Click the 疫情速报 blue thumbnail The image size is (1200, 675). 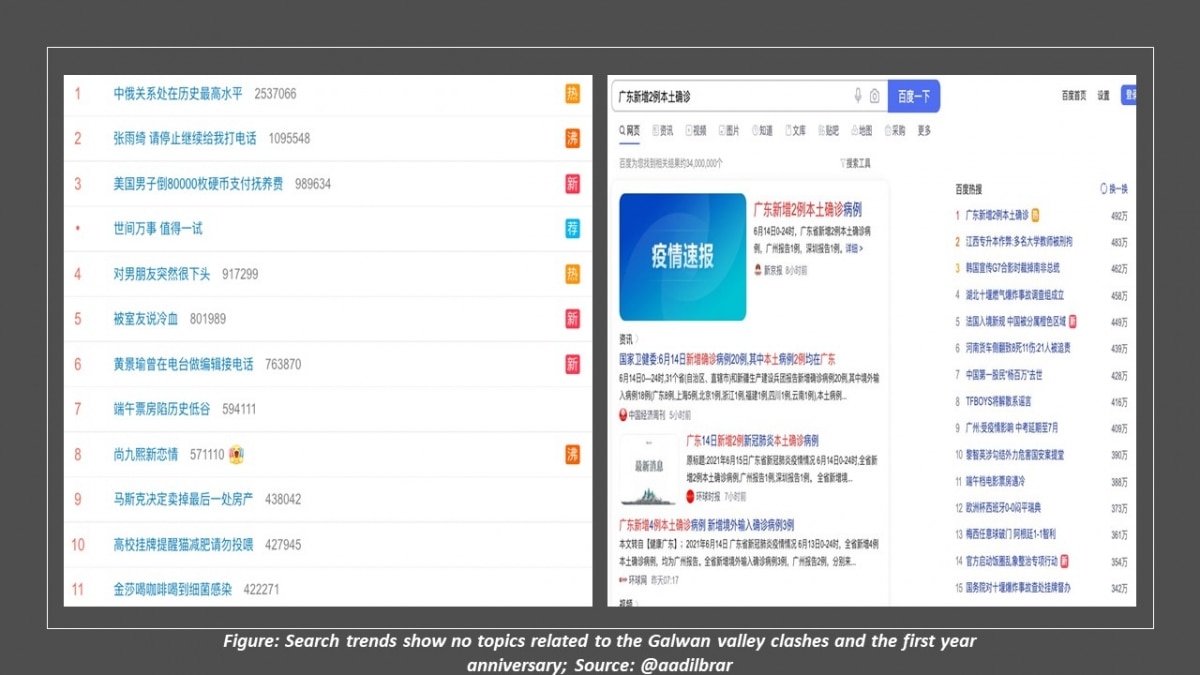[682, 257]
